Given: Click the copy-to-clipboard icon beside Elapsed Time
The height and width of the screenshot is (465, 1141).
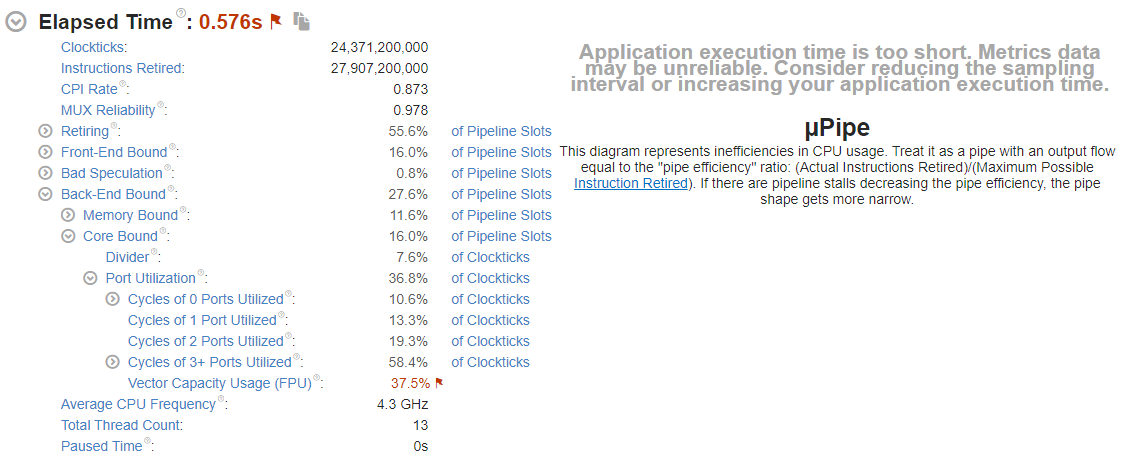Looking at the screenshot, I should pos(302,22).
